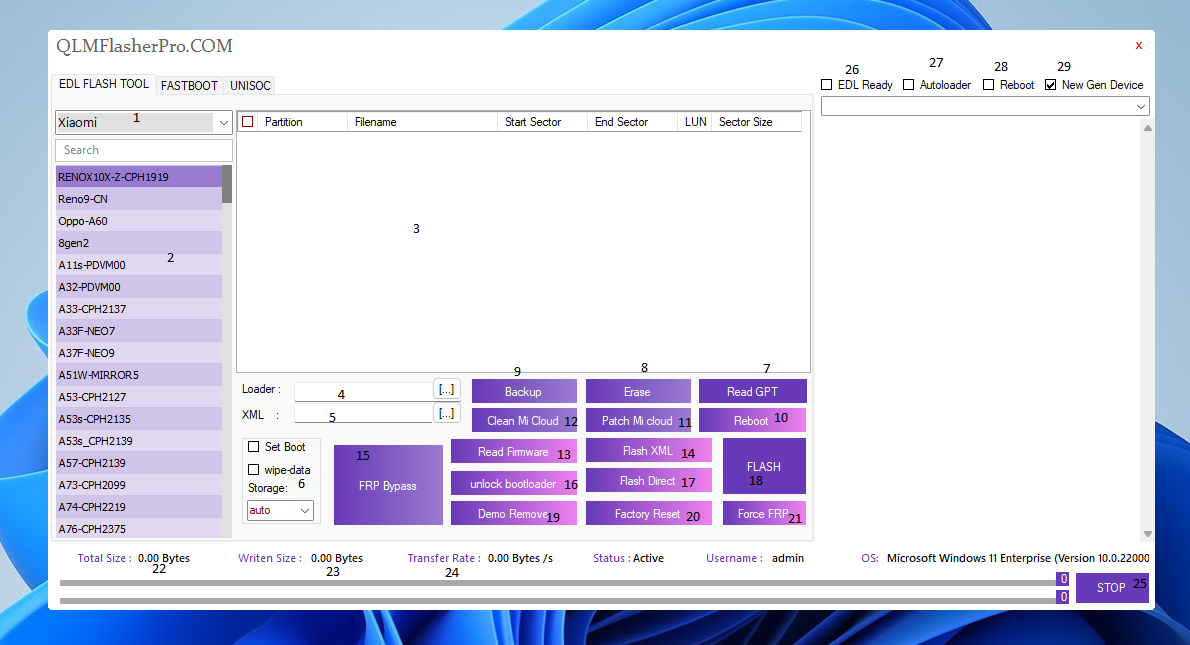Click the large FLASH button
Image resolution: width=1190 pixels, height=645 pixels.
pos(764,466)
